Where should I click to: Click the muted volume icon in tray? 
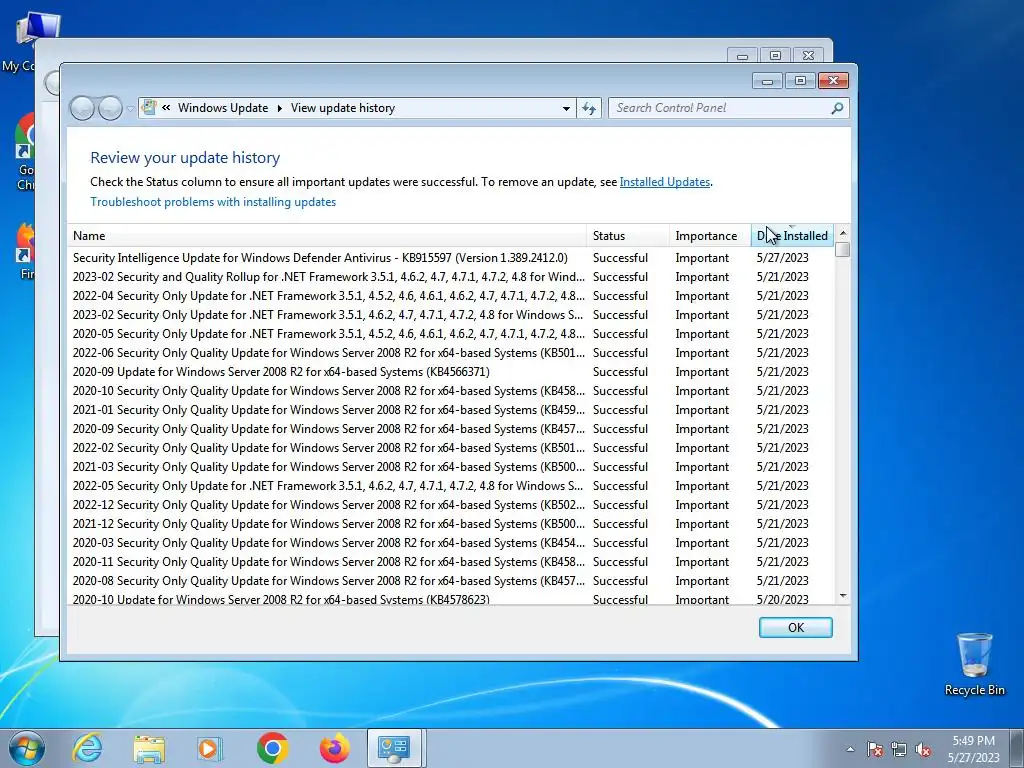coord(923,750)
